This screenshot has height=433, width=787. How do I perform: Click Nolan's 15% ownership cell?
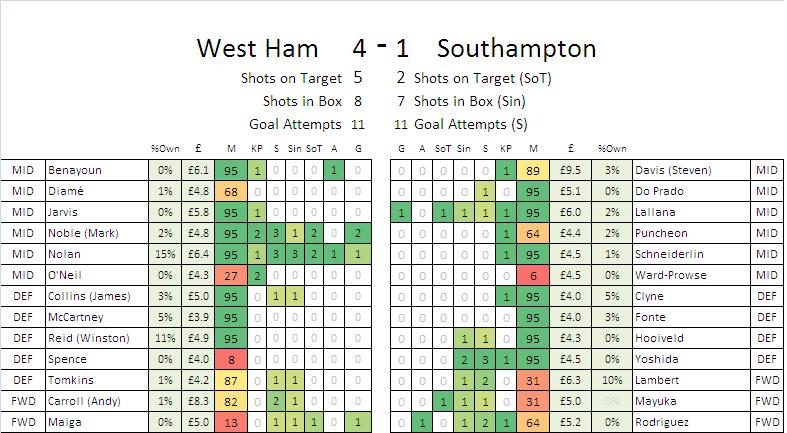tap(164, 254)
